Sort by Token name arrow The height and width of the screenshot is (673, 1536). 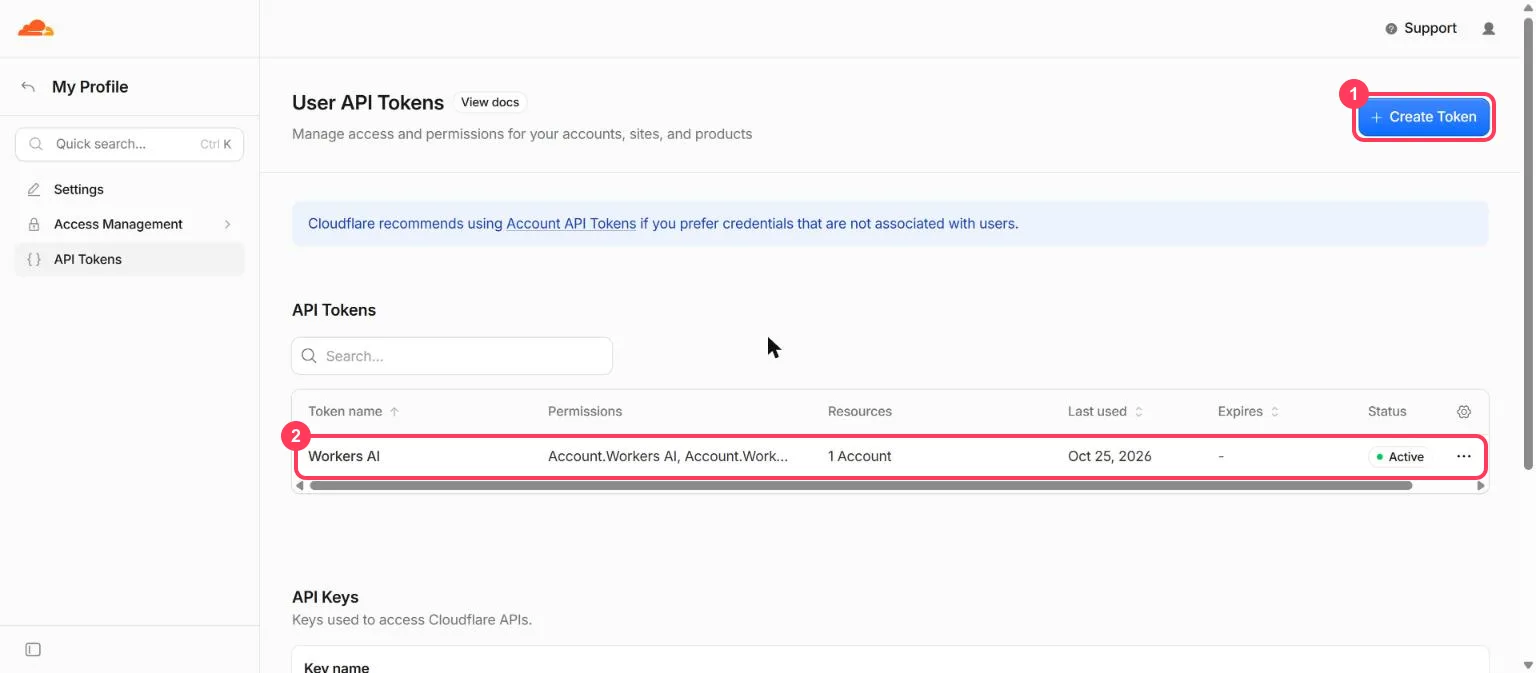pos(394,412)
